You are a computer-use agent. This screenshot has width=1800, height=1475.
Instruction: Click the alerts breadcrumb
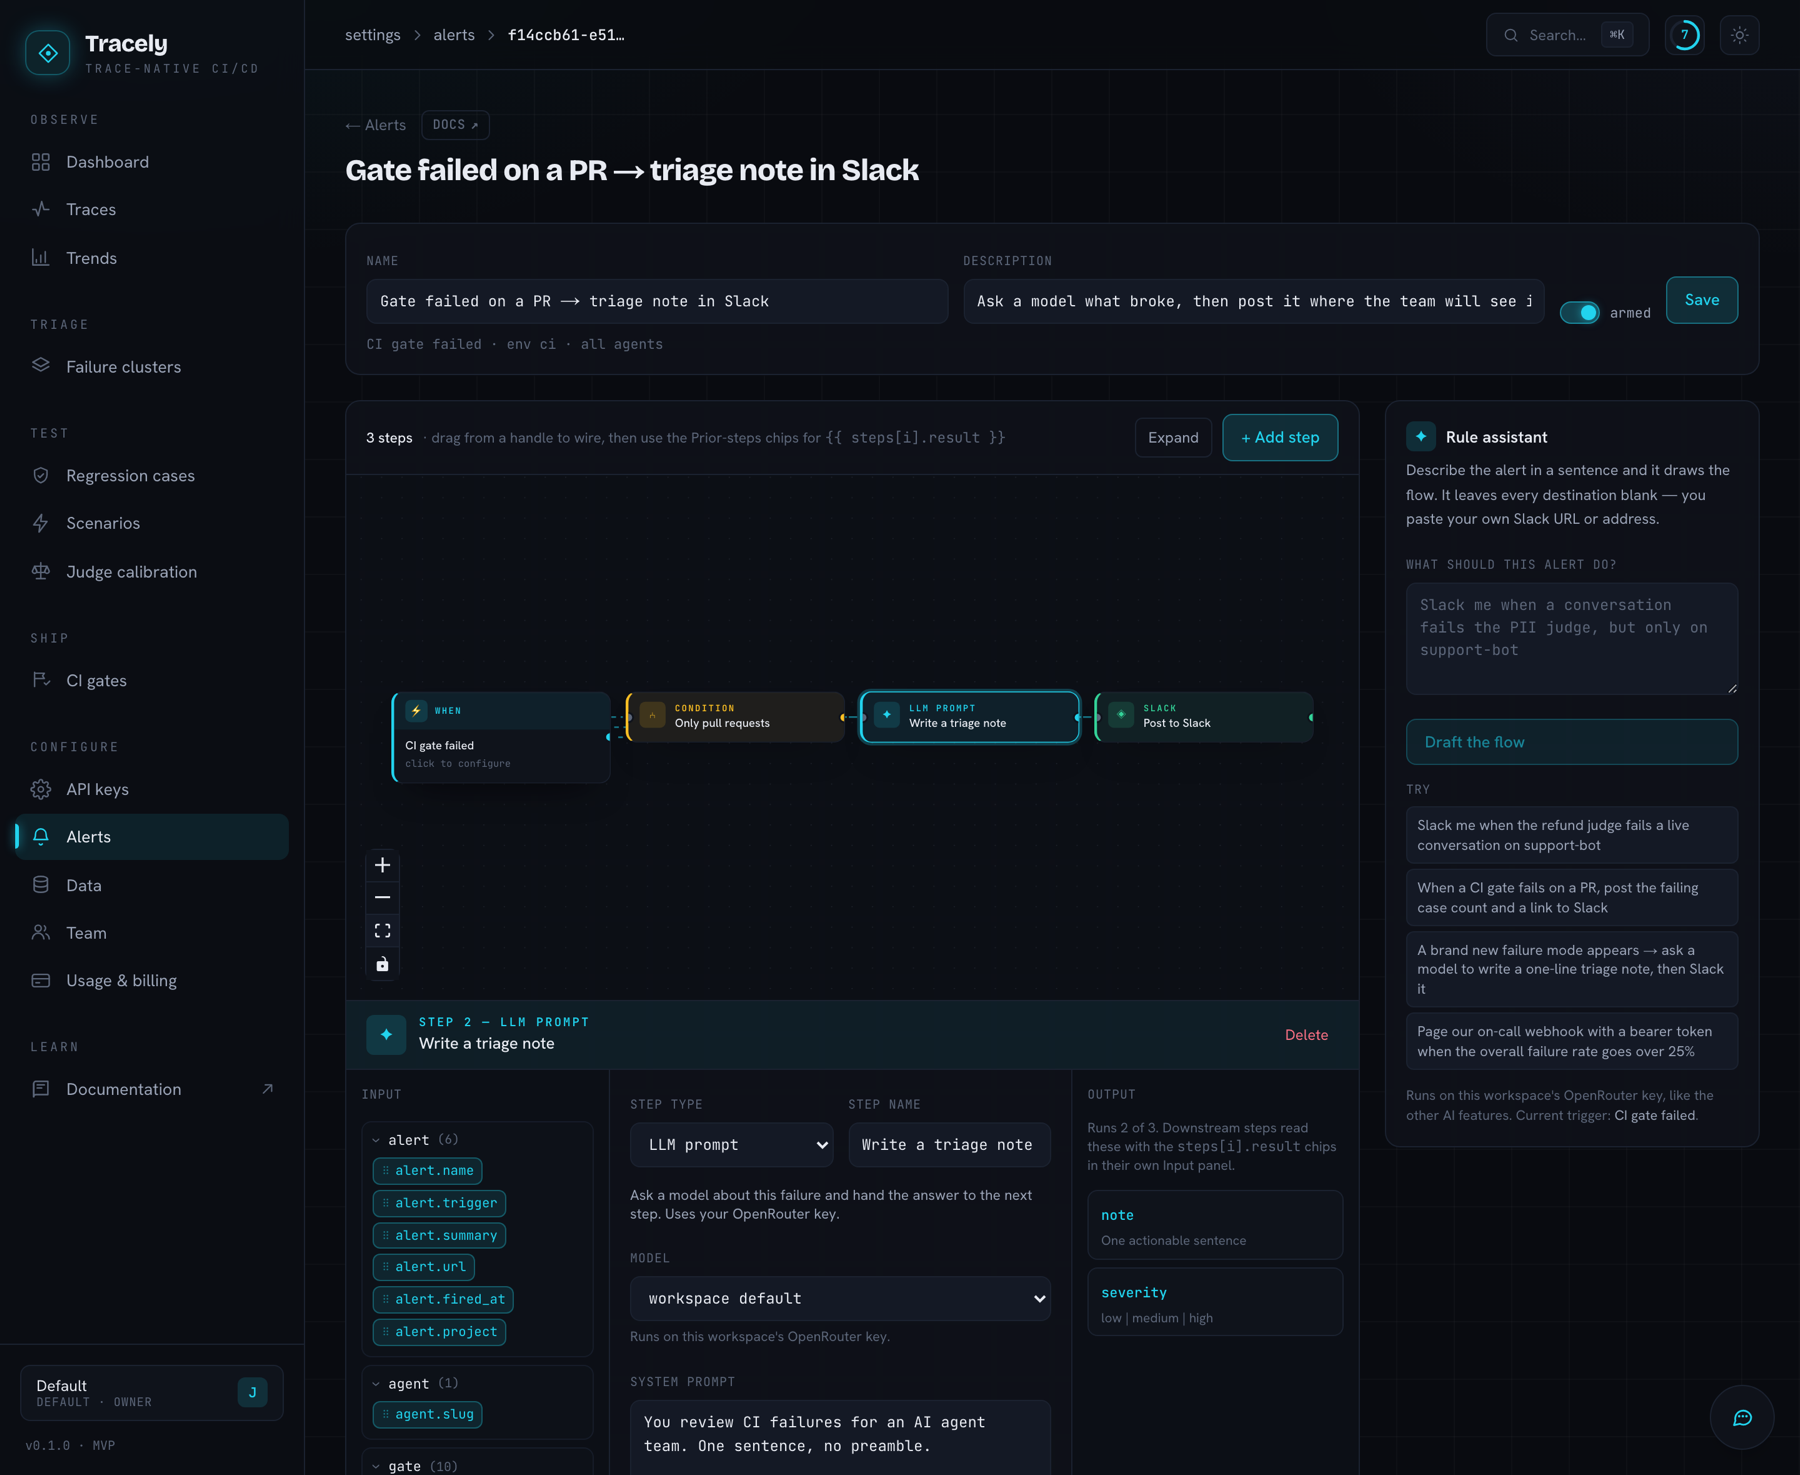454,35
